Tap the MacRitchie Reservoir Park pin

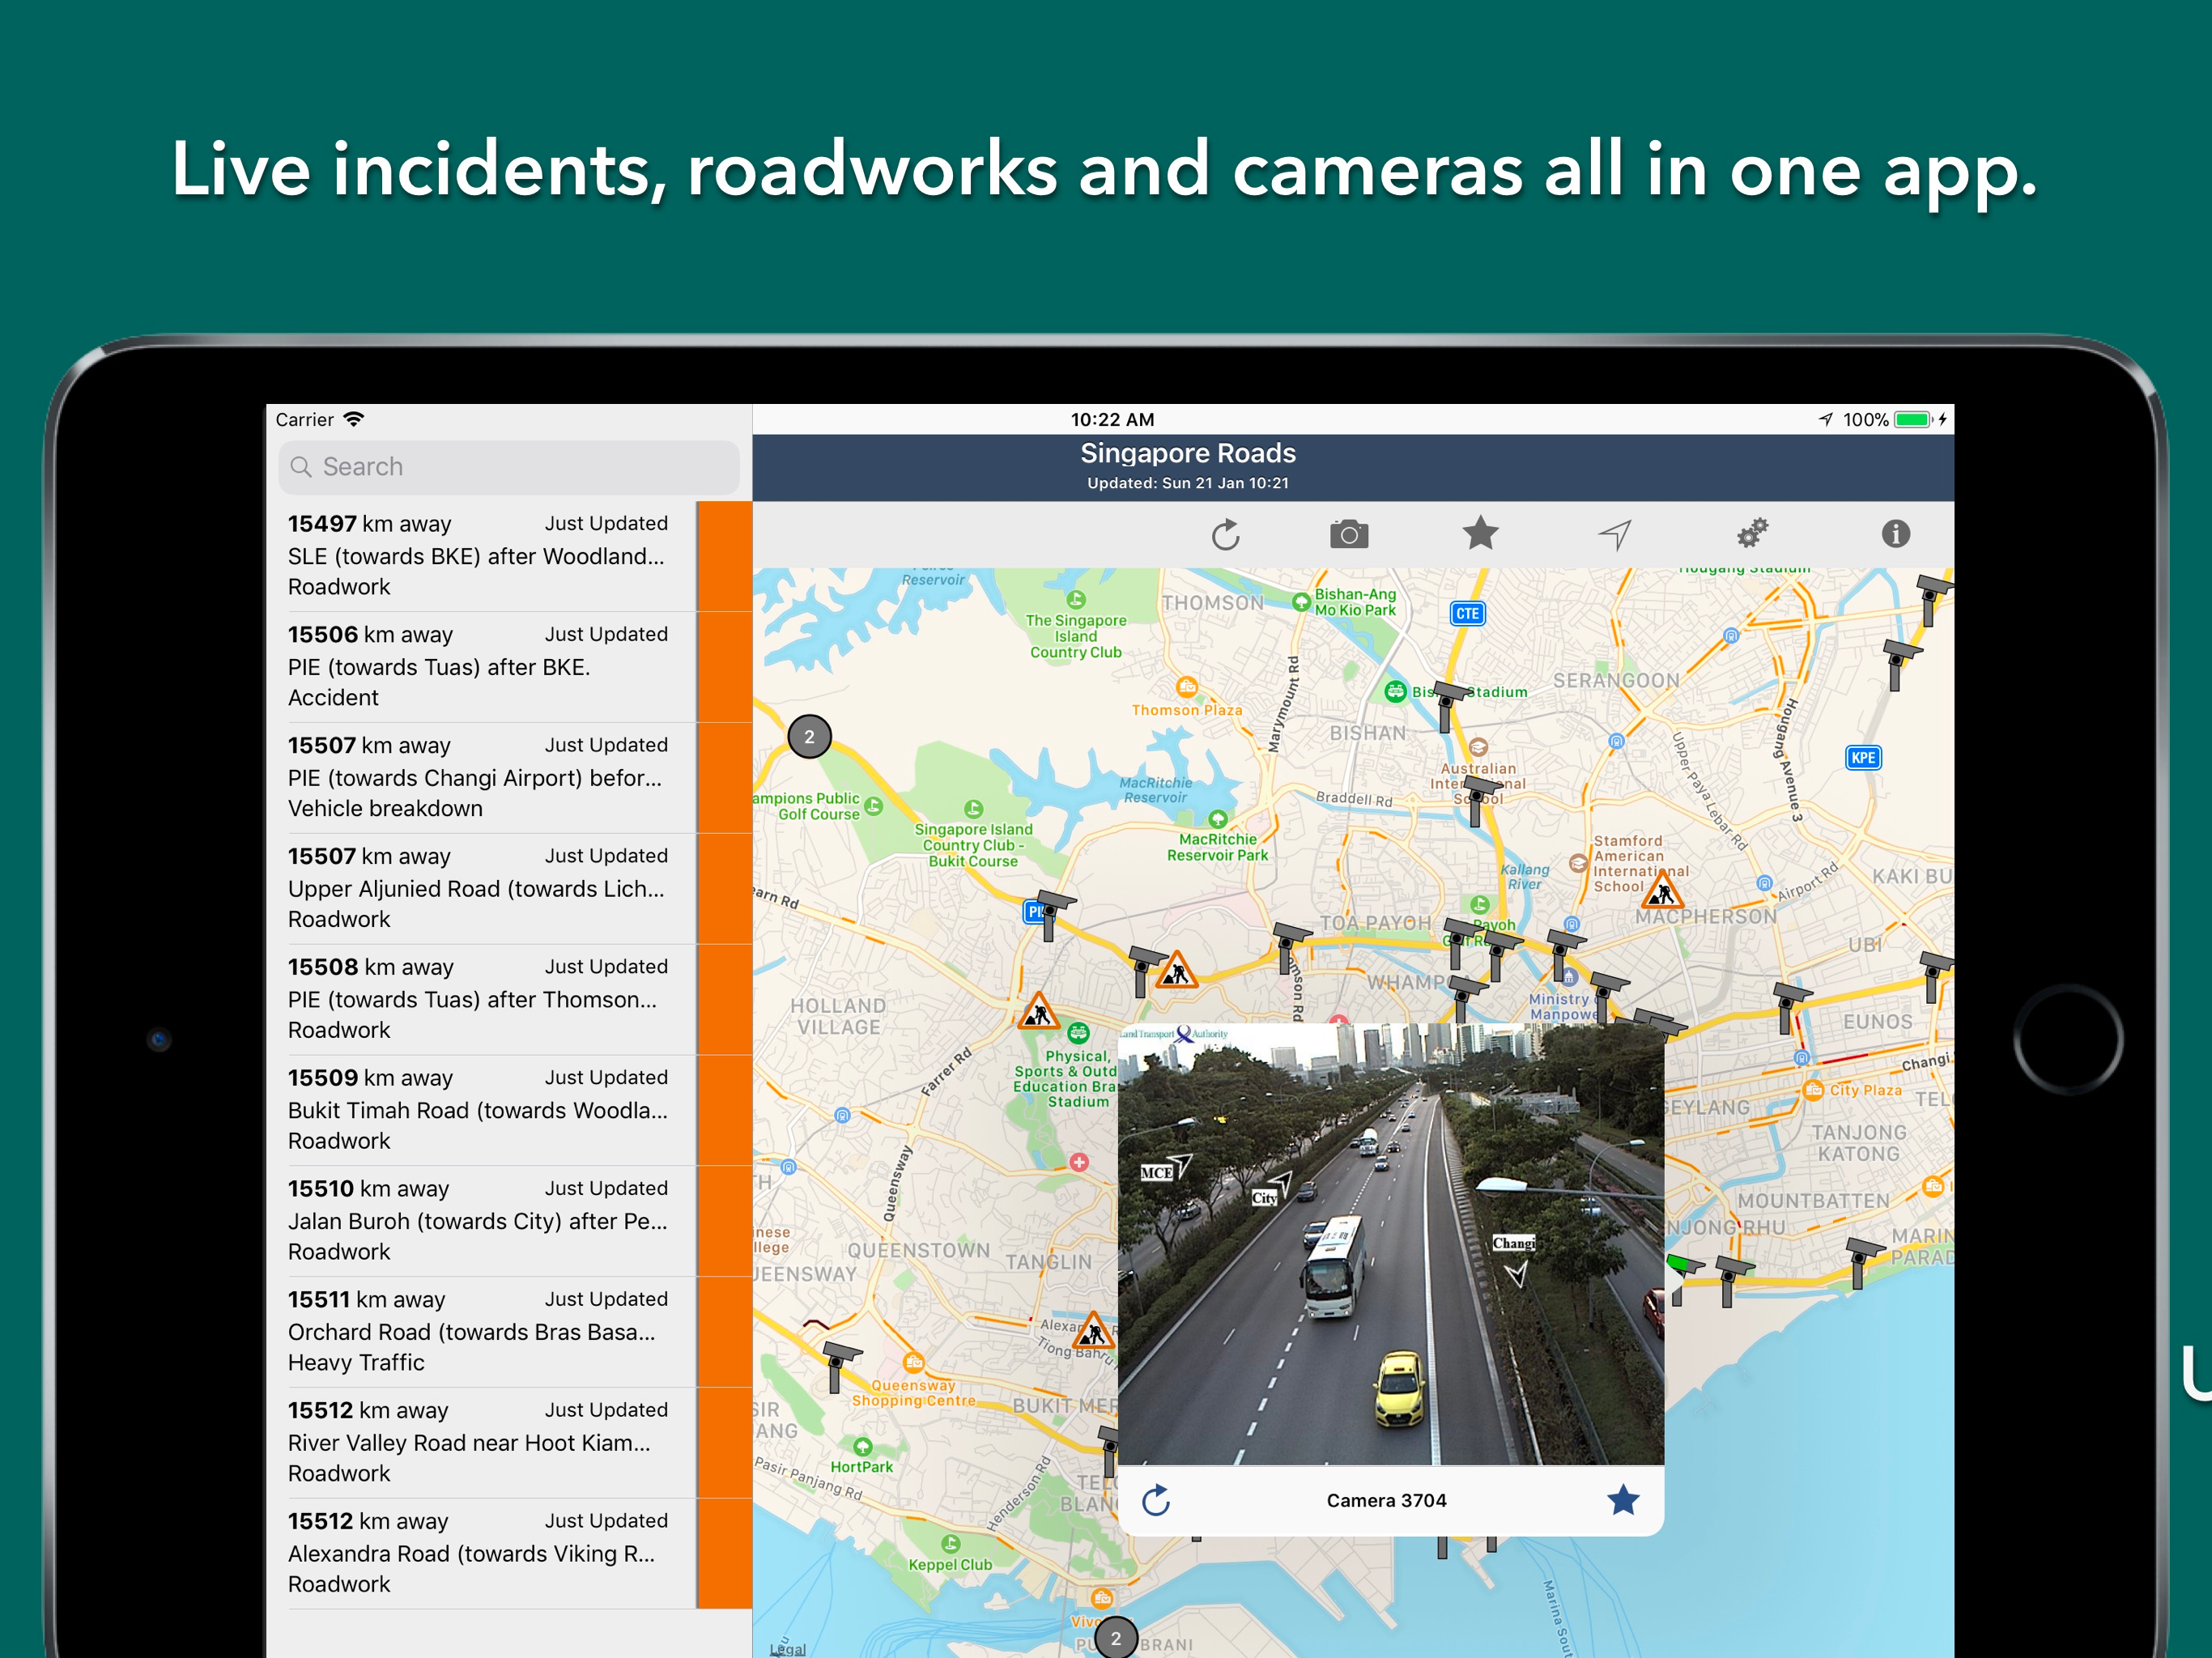point(1217,819)
